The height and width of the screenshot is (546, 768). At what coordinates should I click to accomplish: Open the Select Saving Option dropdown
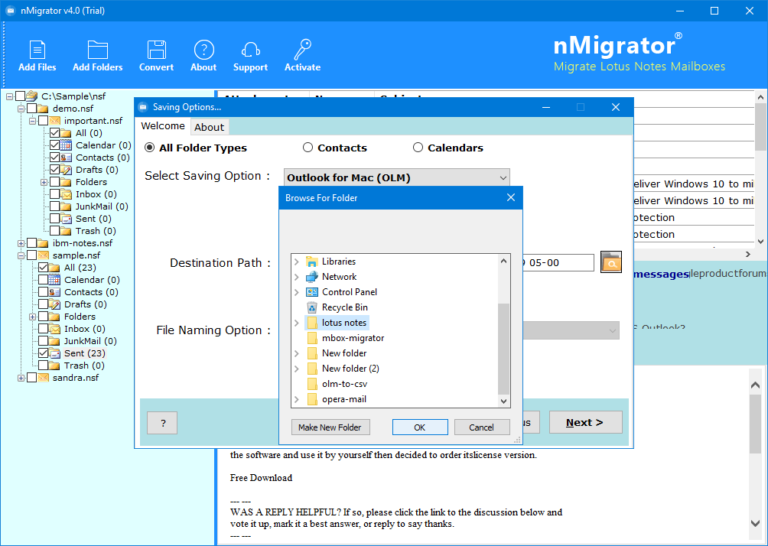tap(396, 178)
